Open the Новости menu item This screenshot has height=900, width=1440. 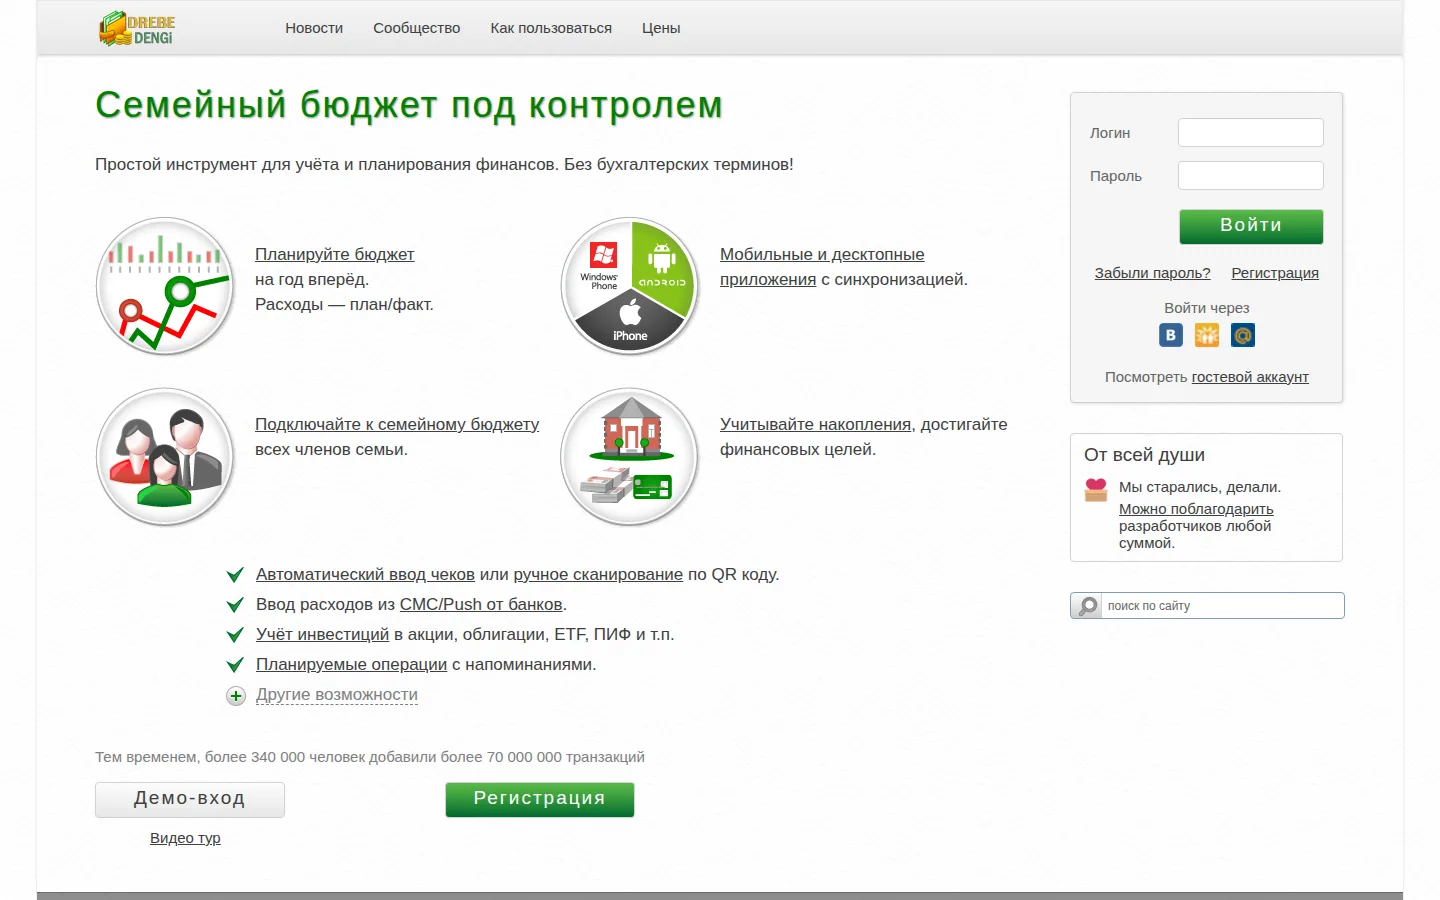pos(314,28)
